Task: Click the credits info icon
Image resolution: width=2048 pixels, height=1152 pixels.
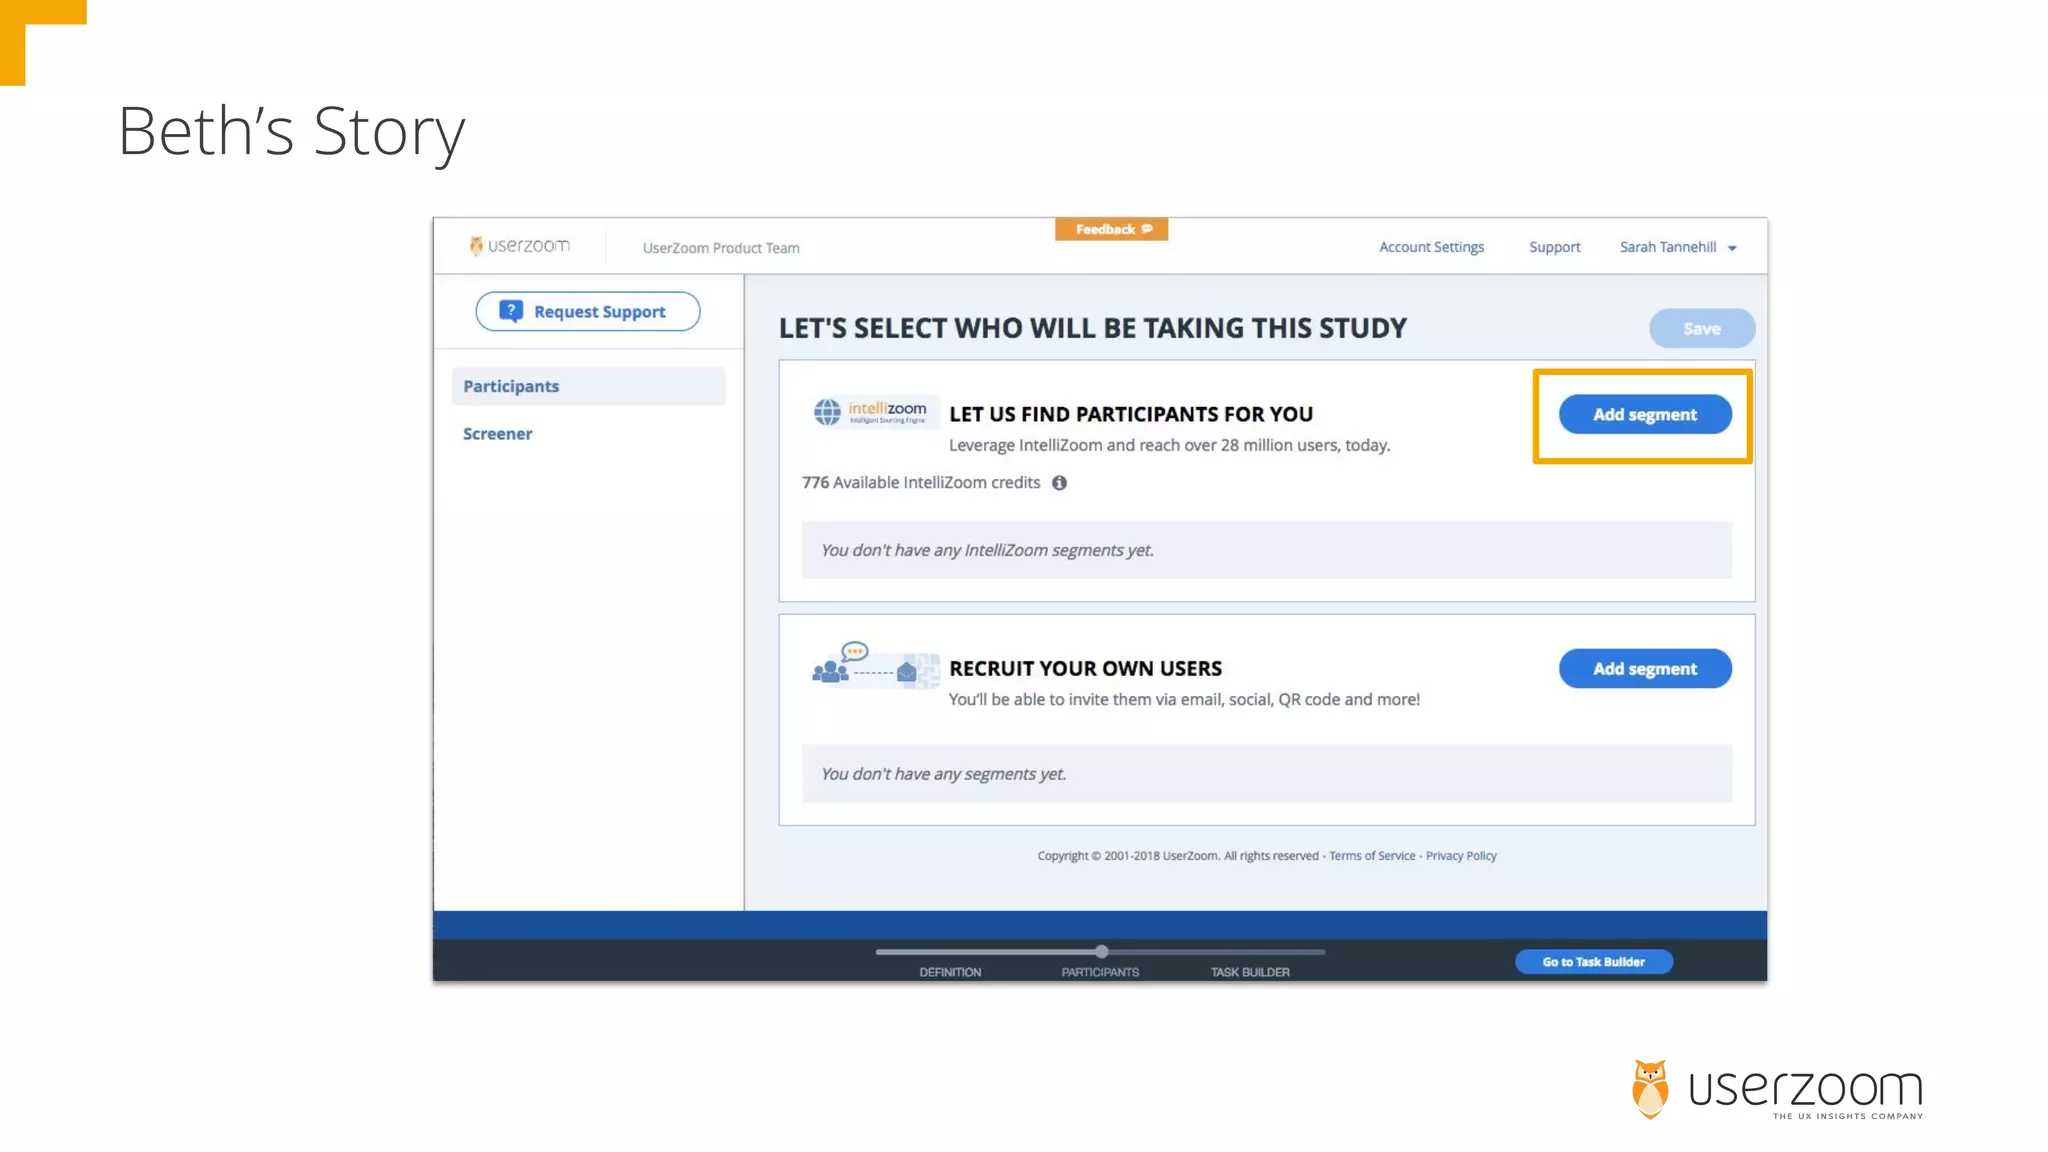Action: point(1059,483)
